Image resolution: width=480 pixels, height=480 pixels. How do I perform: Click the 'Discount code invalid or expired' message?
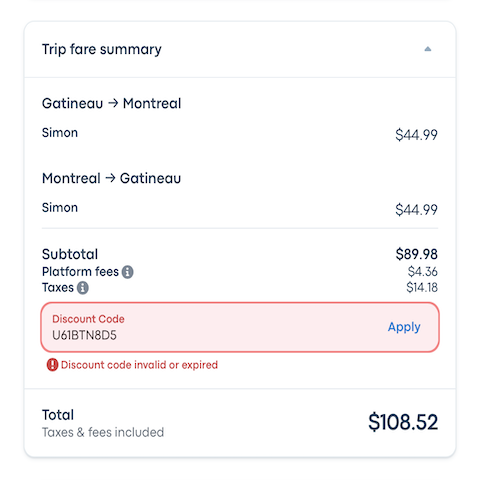pyautogui.click(x=139, y=365)
